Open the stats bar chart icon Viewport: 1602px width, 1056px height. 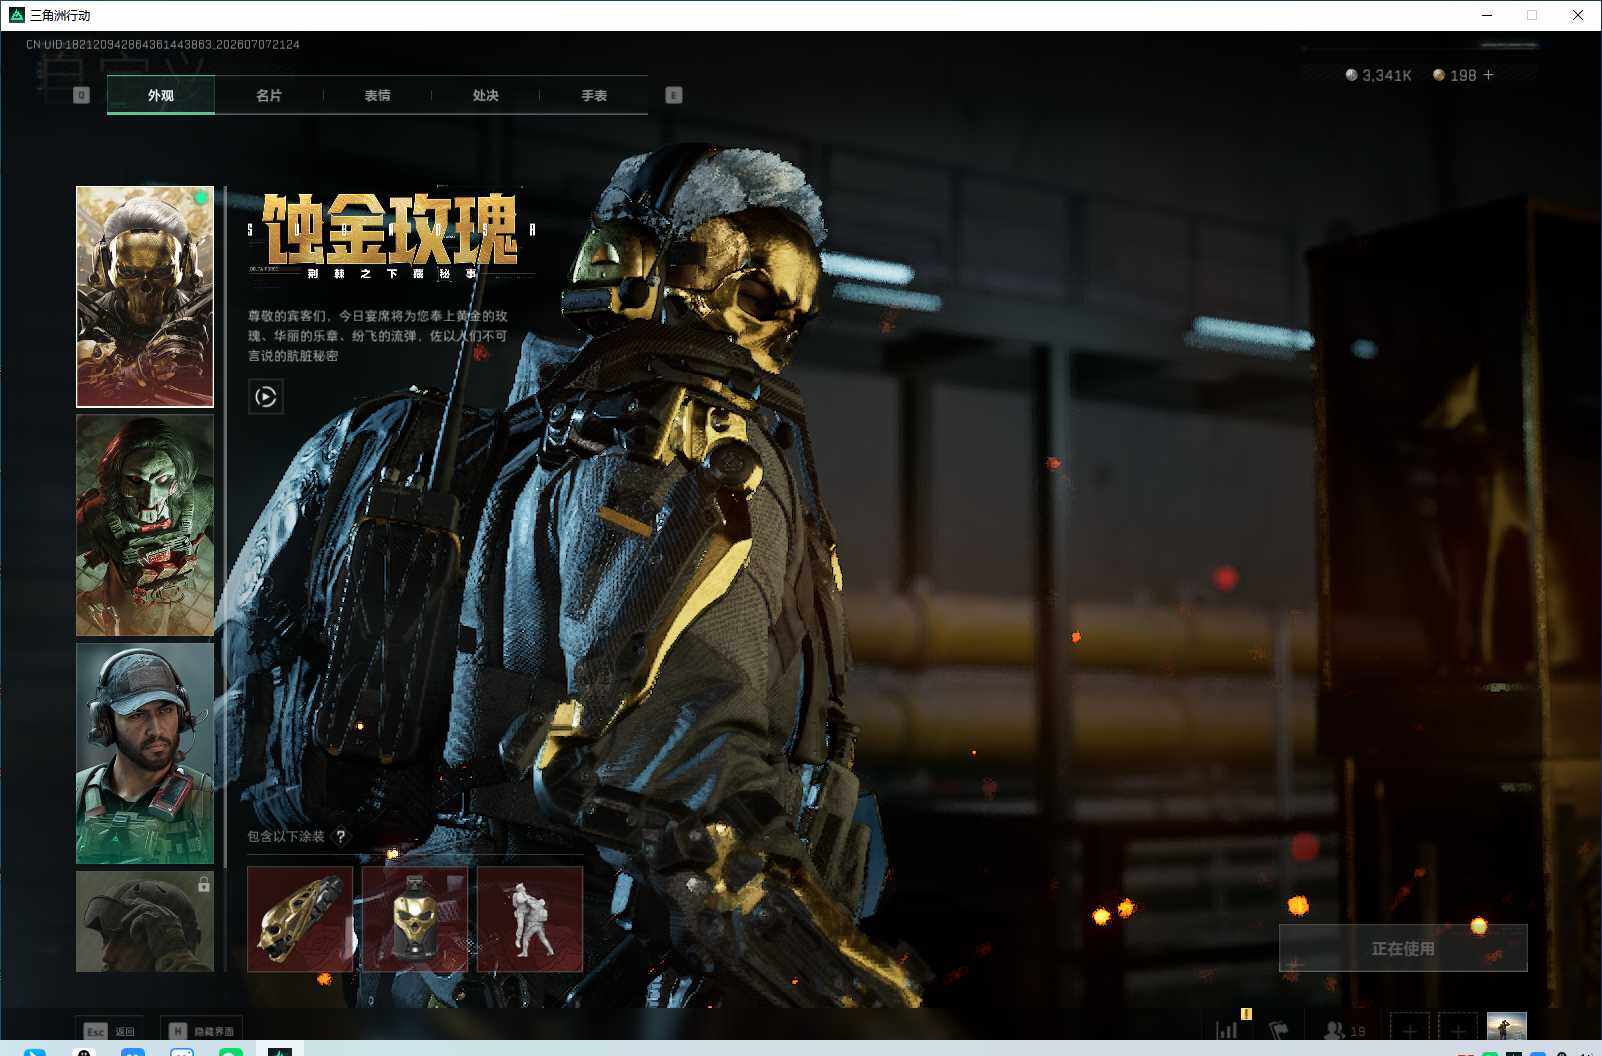coord(1227,1029)
